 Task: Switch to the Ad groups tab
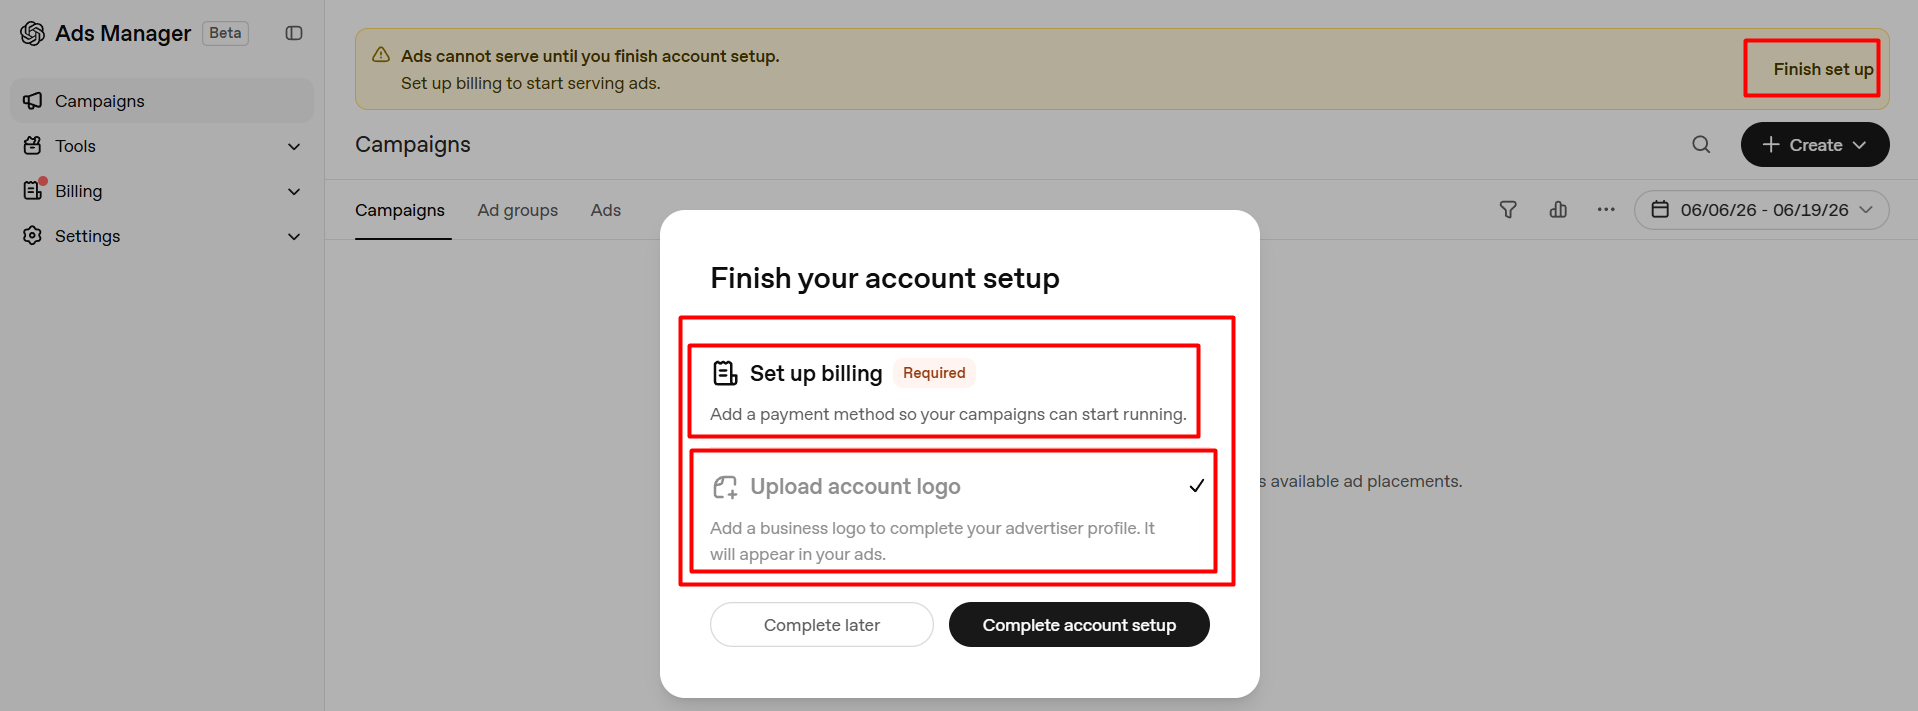(518, 210)
